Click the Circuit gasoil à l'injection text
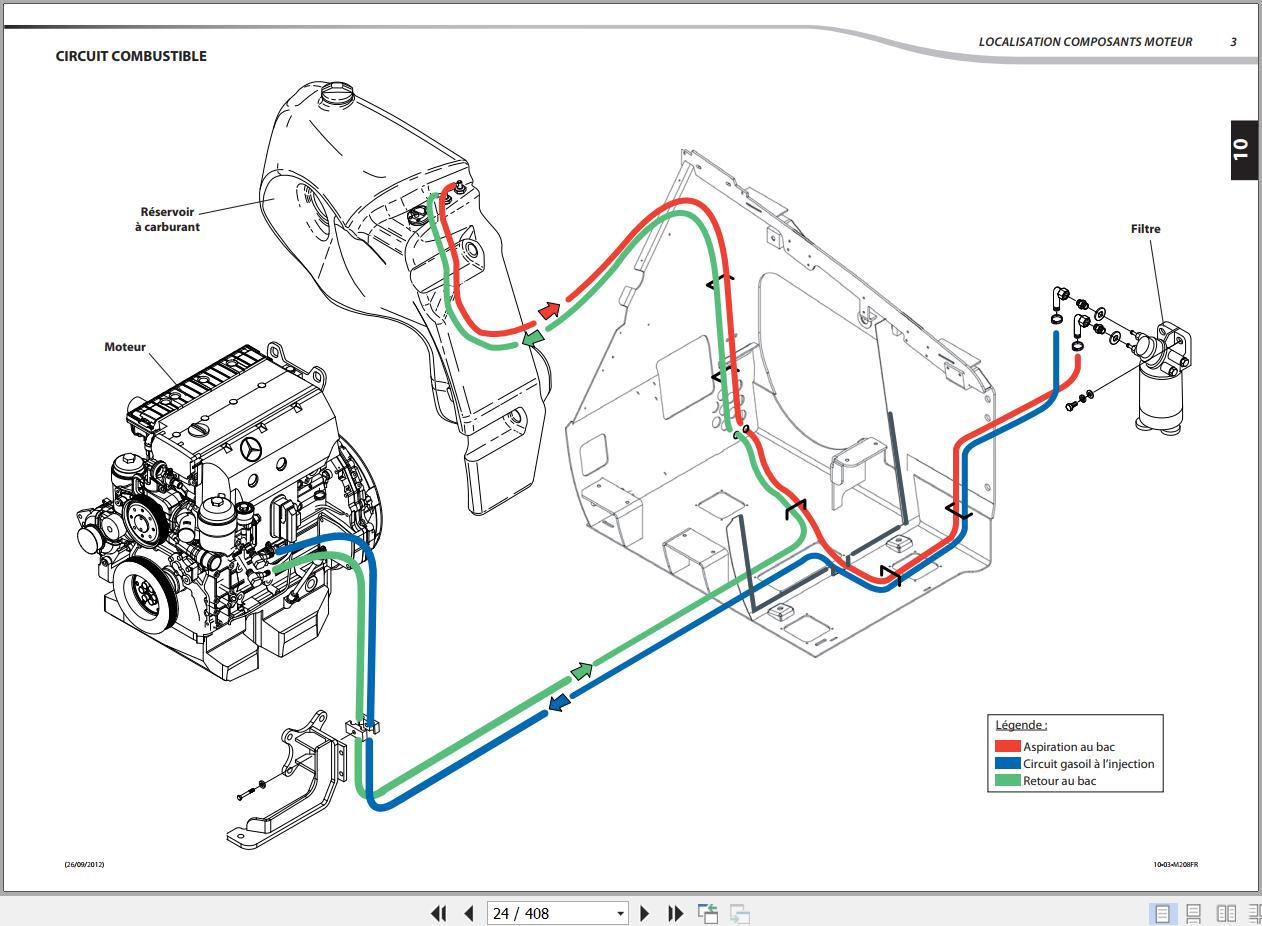The width and height of the screenshot is (1262, 926). (1088, 764)
